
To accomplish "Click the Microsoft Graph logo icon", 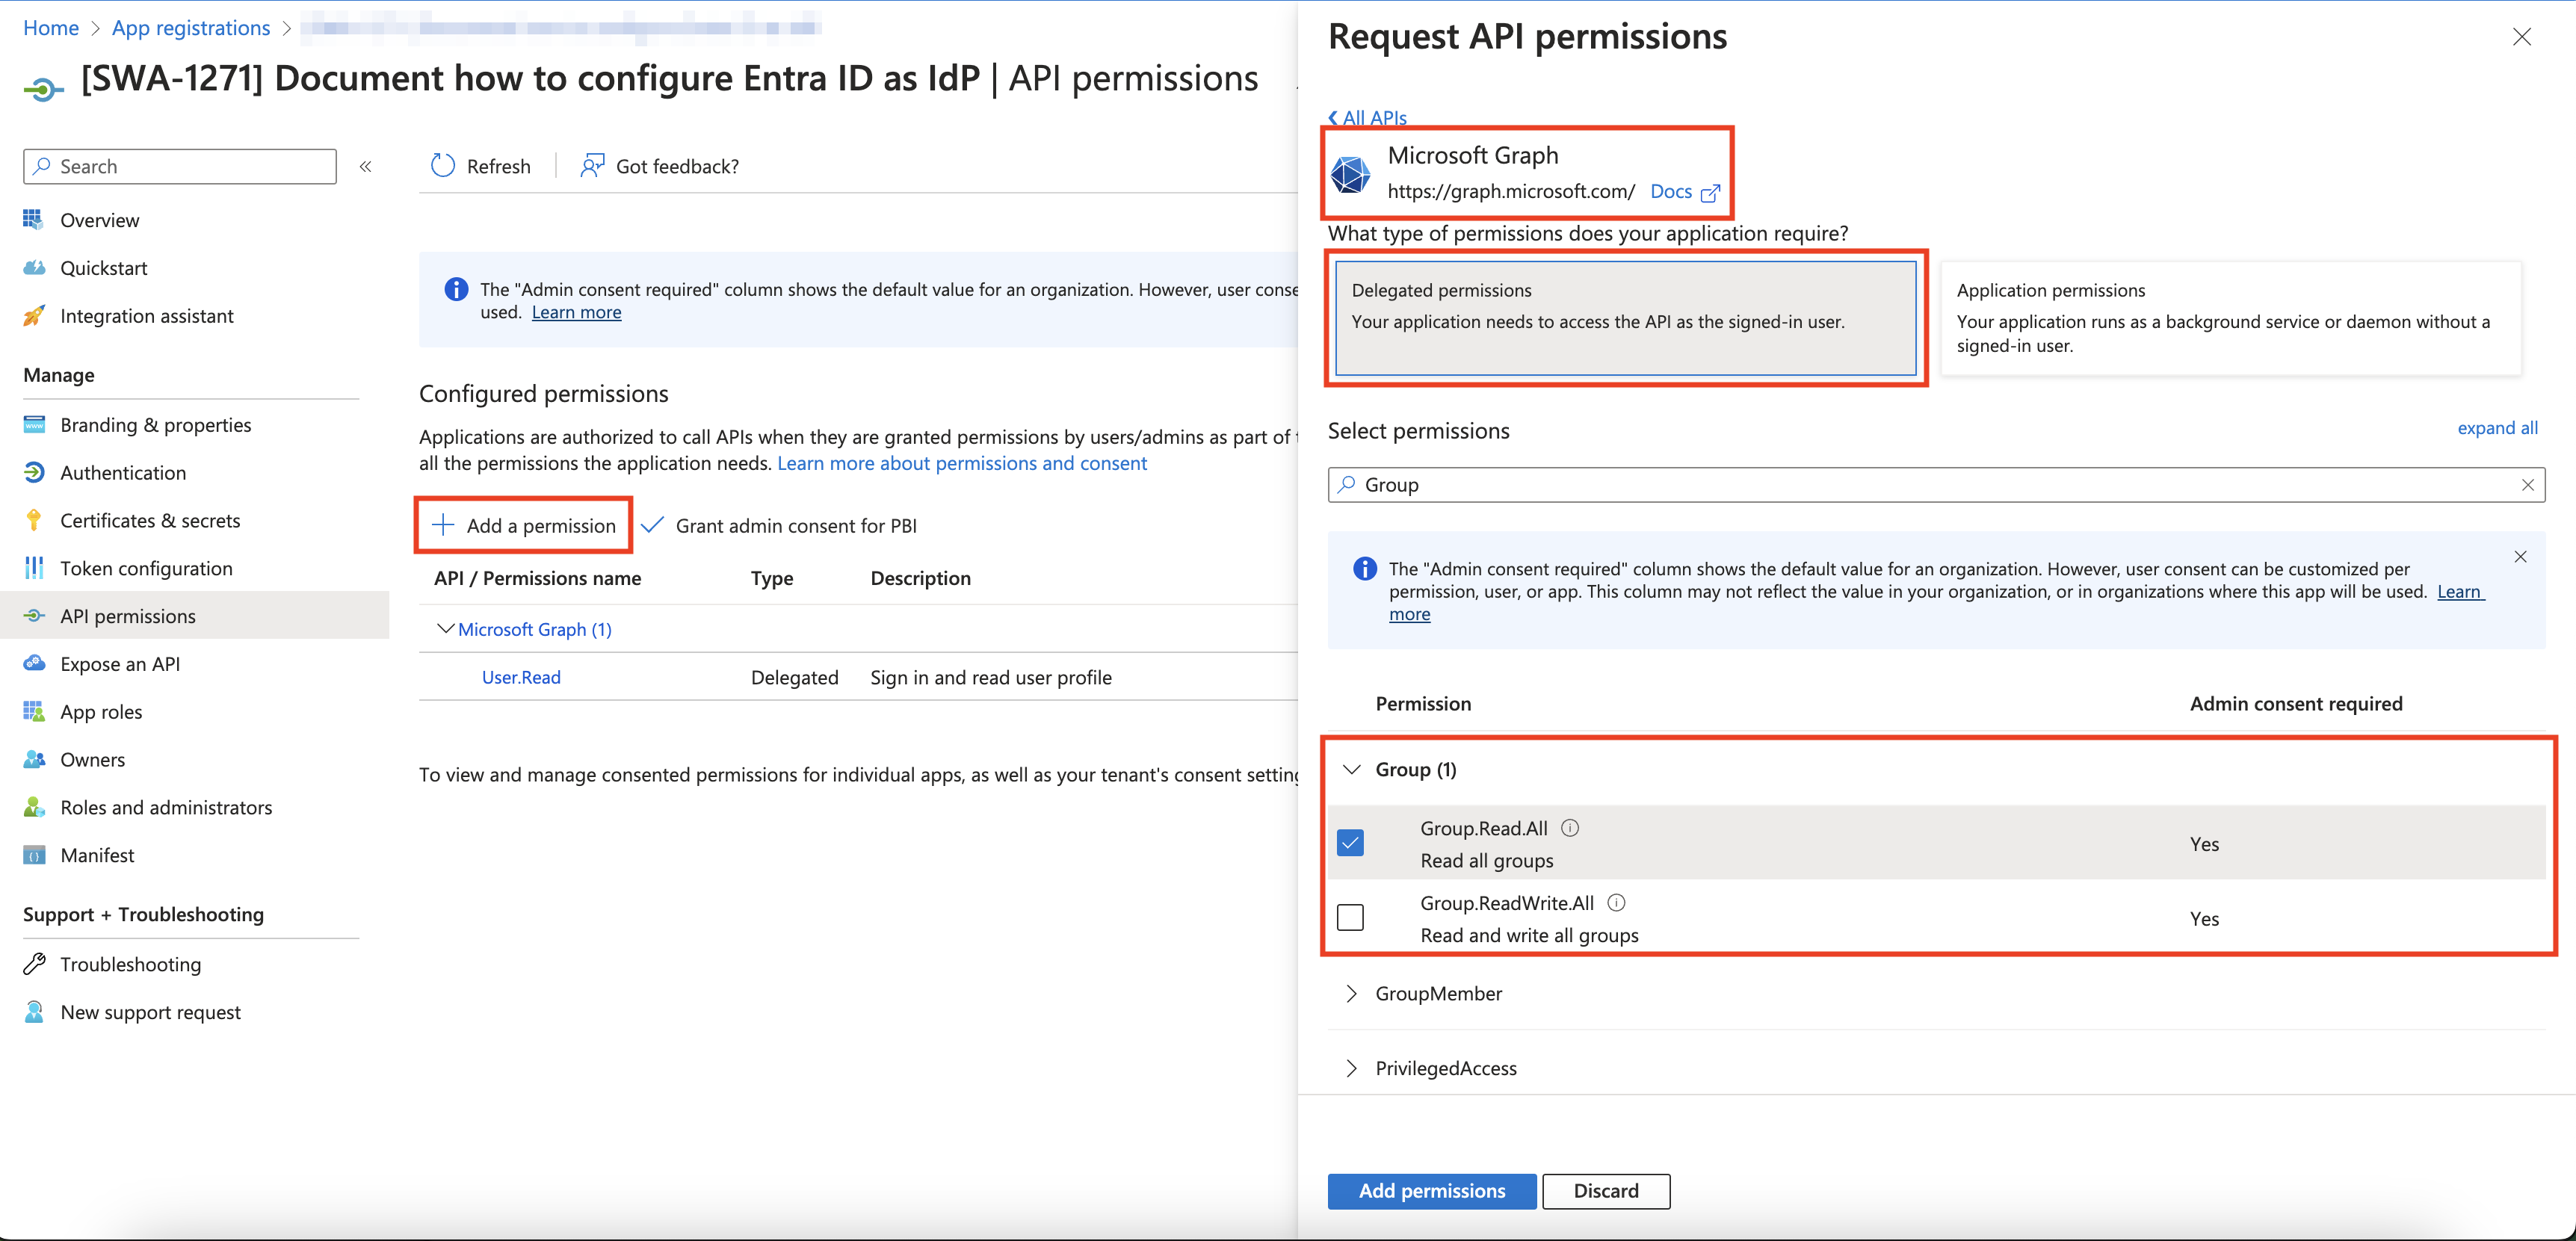I will pyautogui.click(x=1351, y=174).
